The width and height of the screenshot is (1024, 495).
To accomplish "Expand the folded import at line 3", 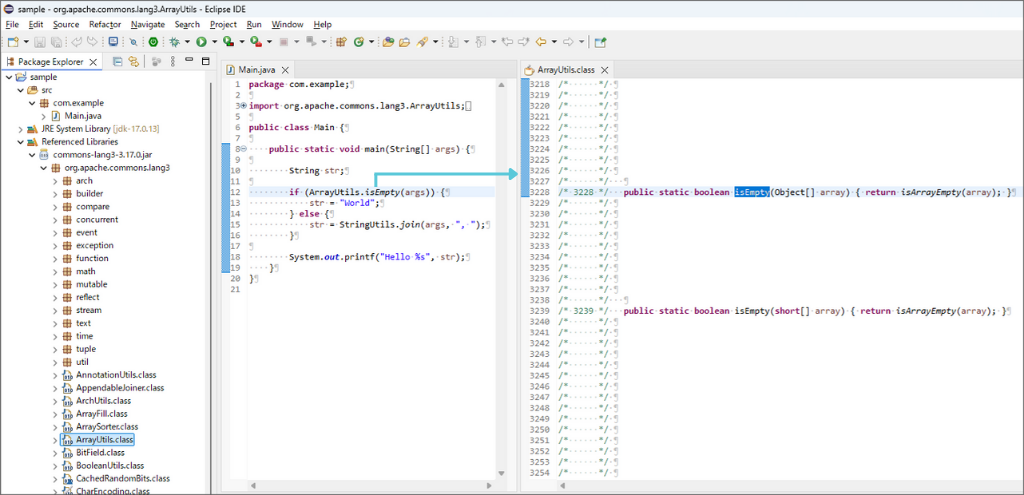I will pyautogui.click(x=242, y=106).
